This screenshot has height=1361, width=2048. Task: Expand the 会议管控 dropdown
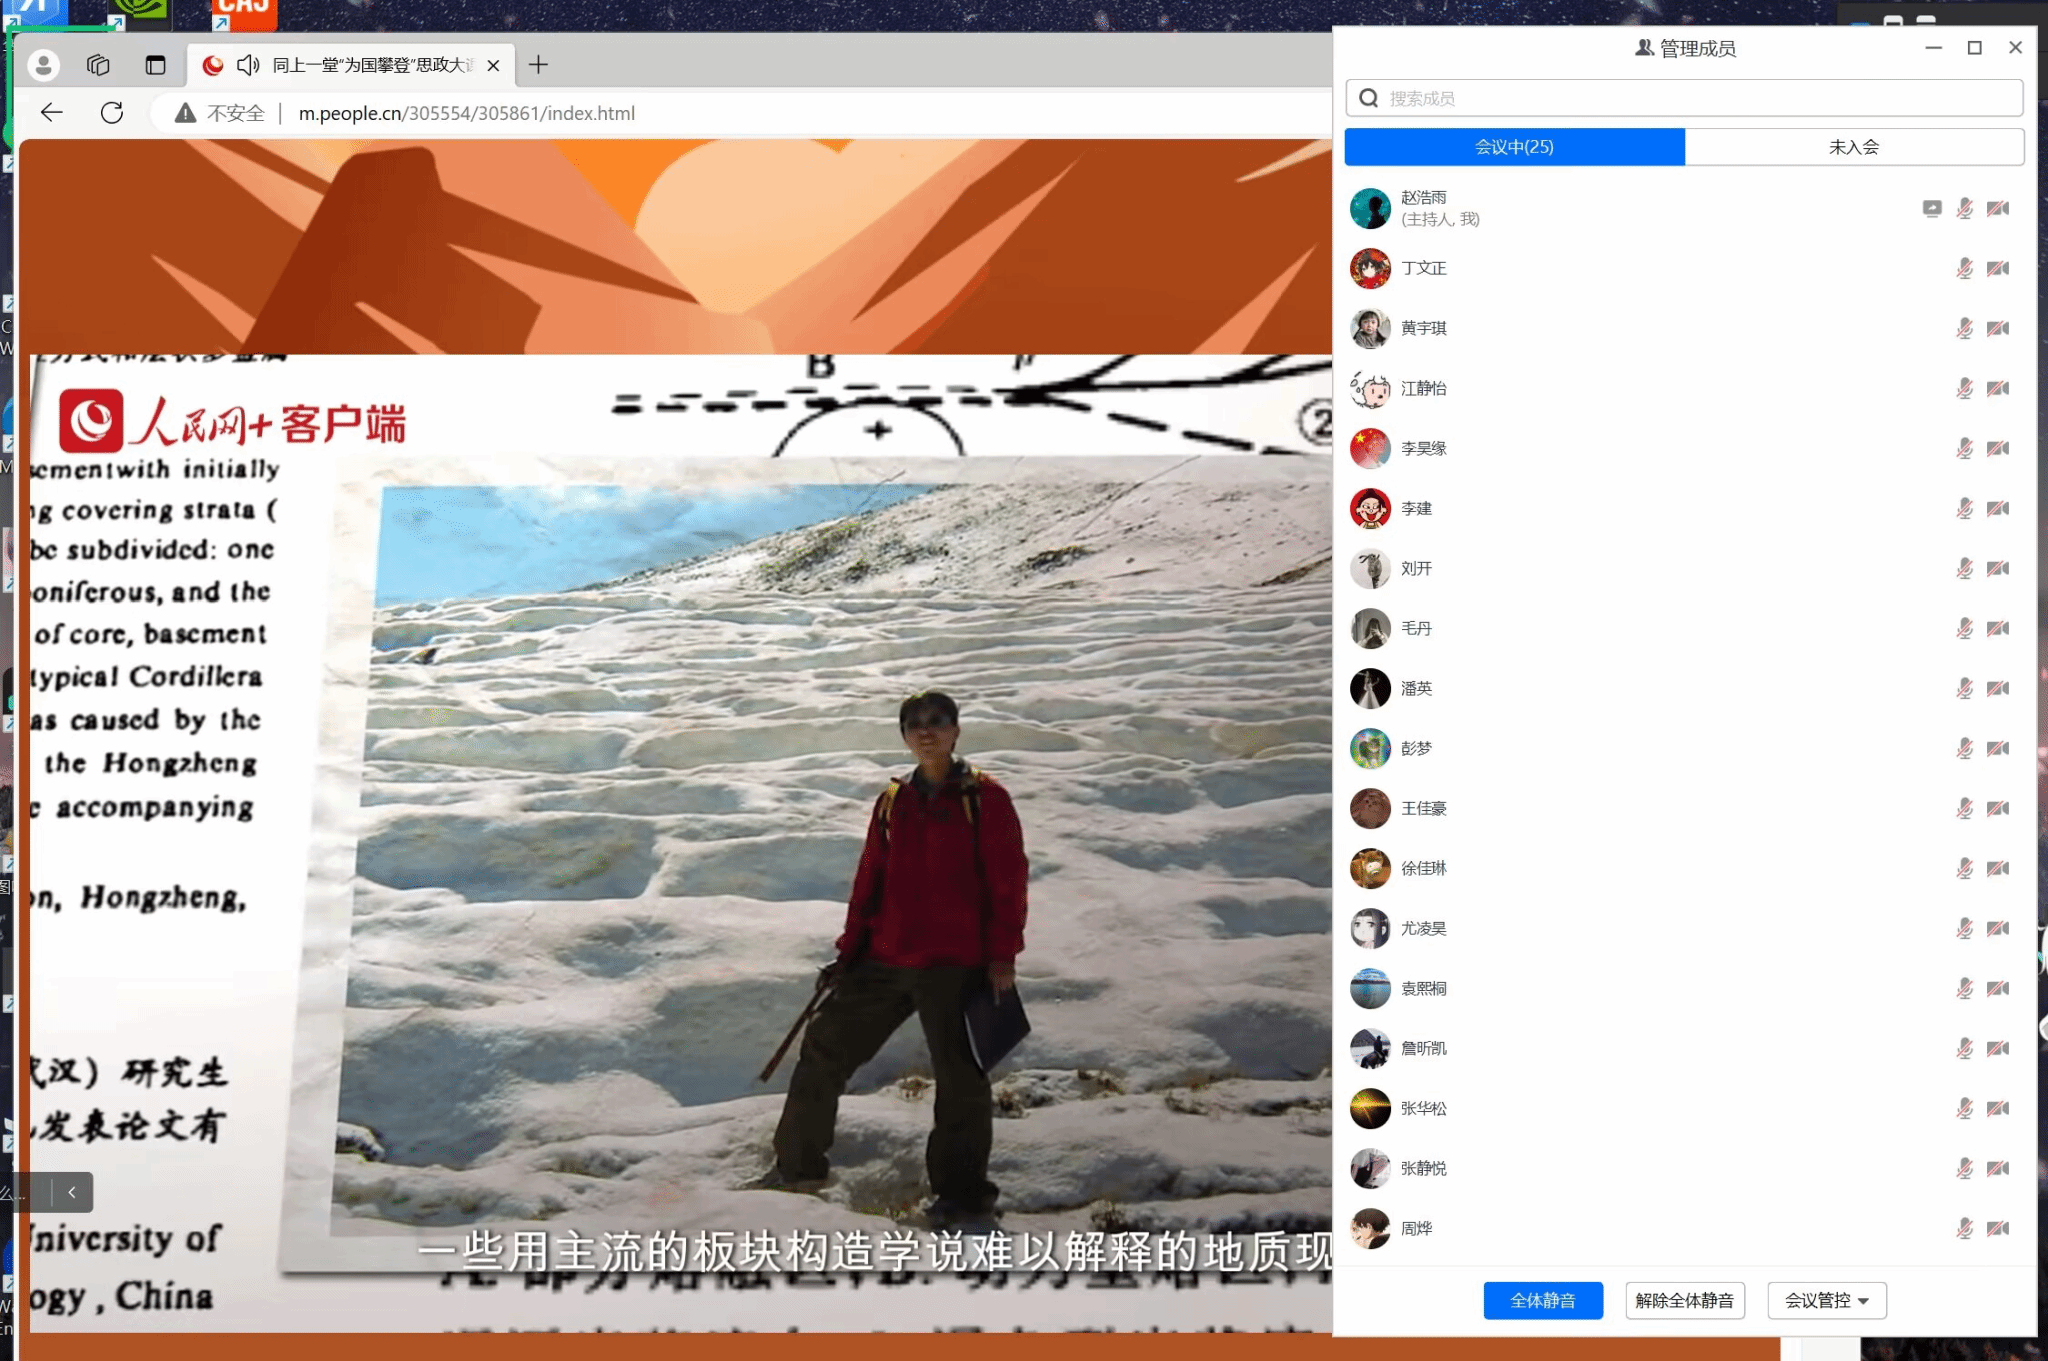[1826, 1300]
